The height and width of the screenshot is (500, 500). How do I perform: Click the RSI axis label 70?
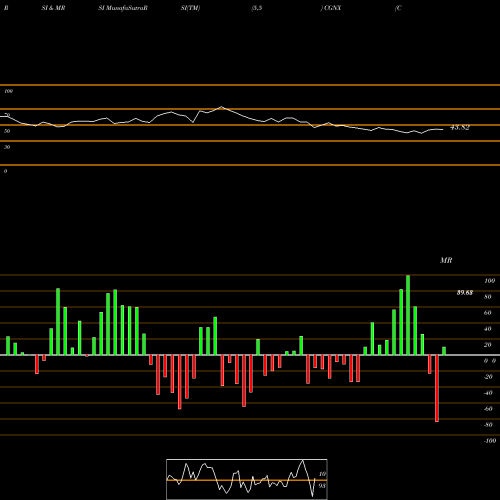point(7,115)
